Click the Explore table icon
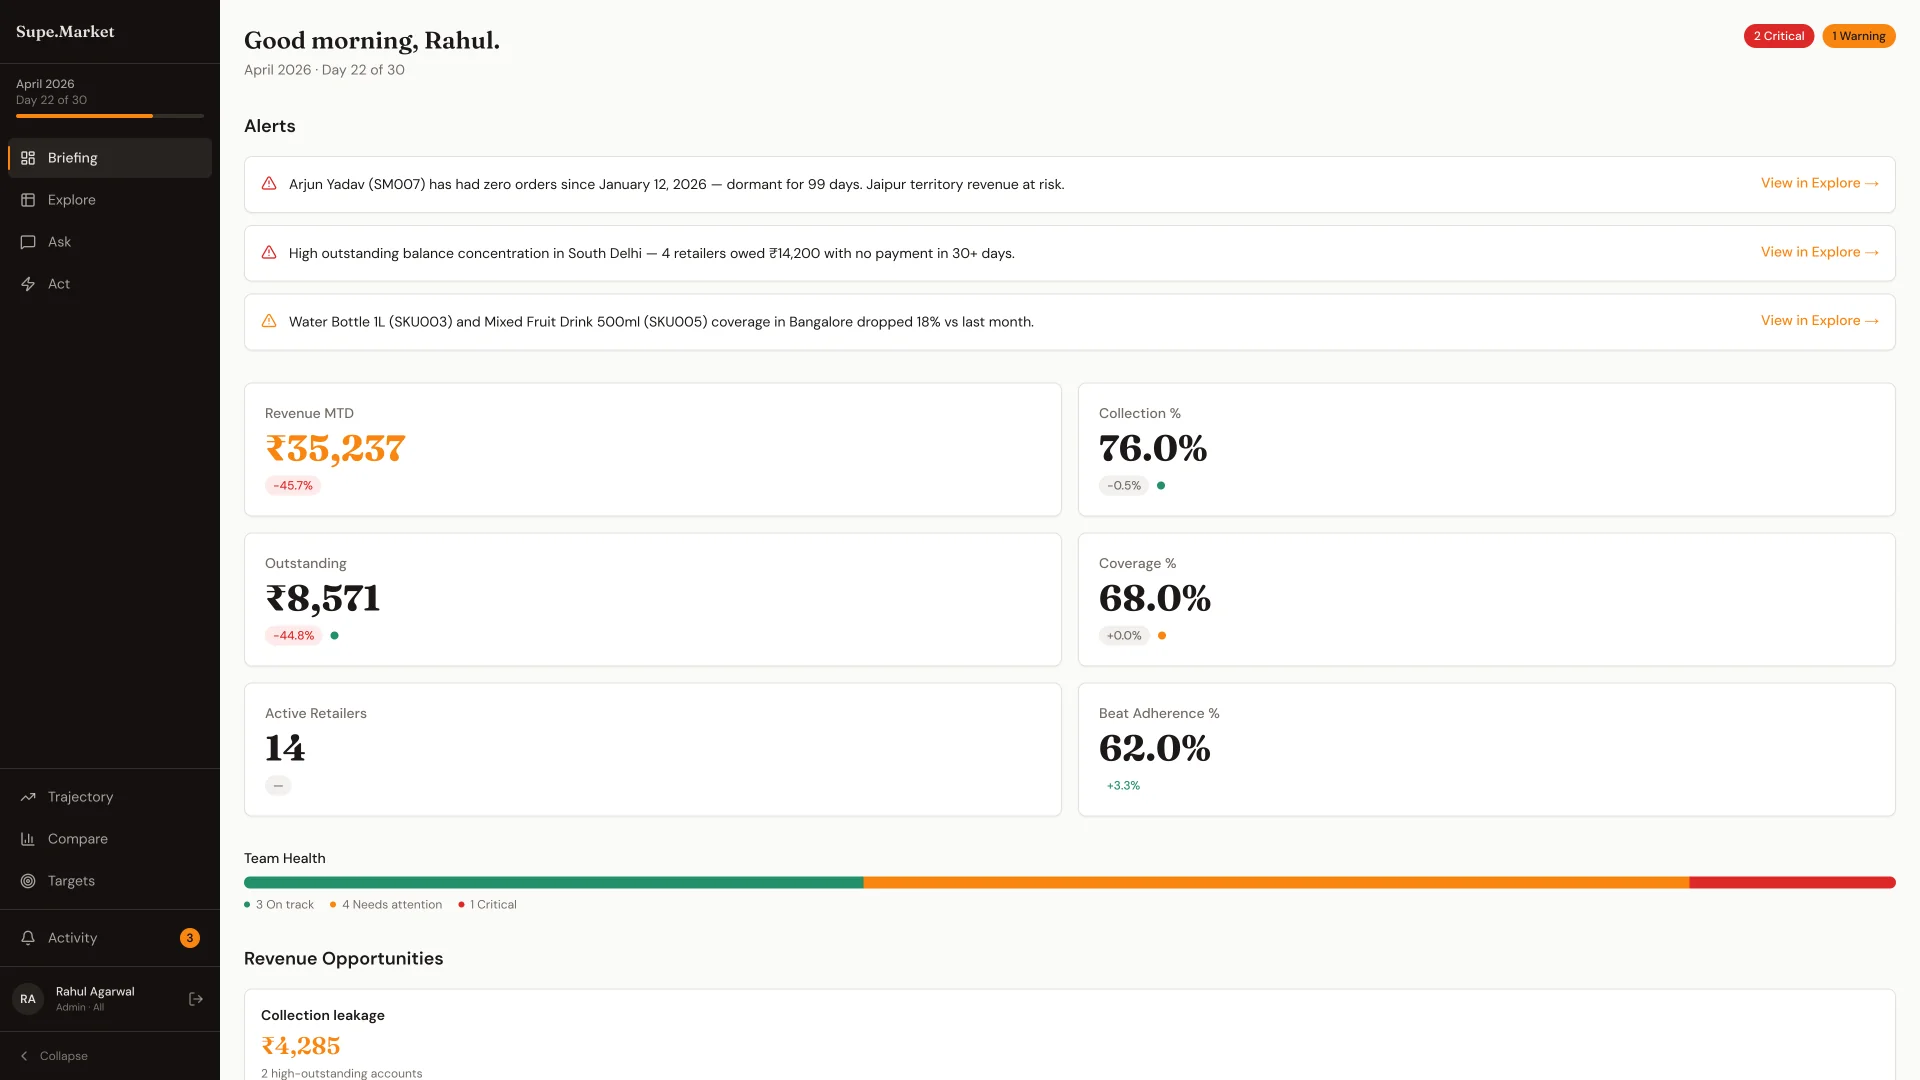Viewport: 1920px width, 1080px height. tap(28, 200)
